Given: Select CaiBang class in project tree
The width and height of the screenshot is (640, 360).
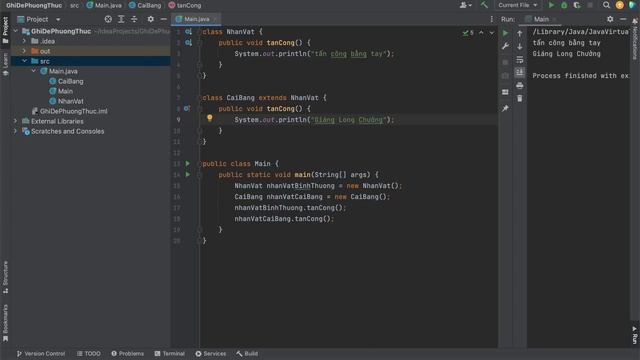Looking at the screenshot, I should pos(66,81).
